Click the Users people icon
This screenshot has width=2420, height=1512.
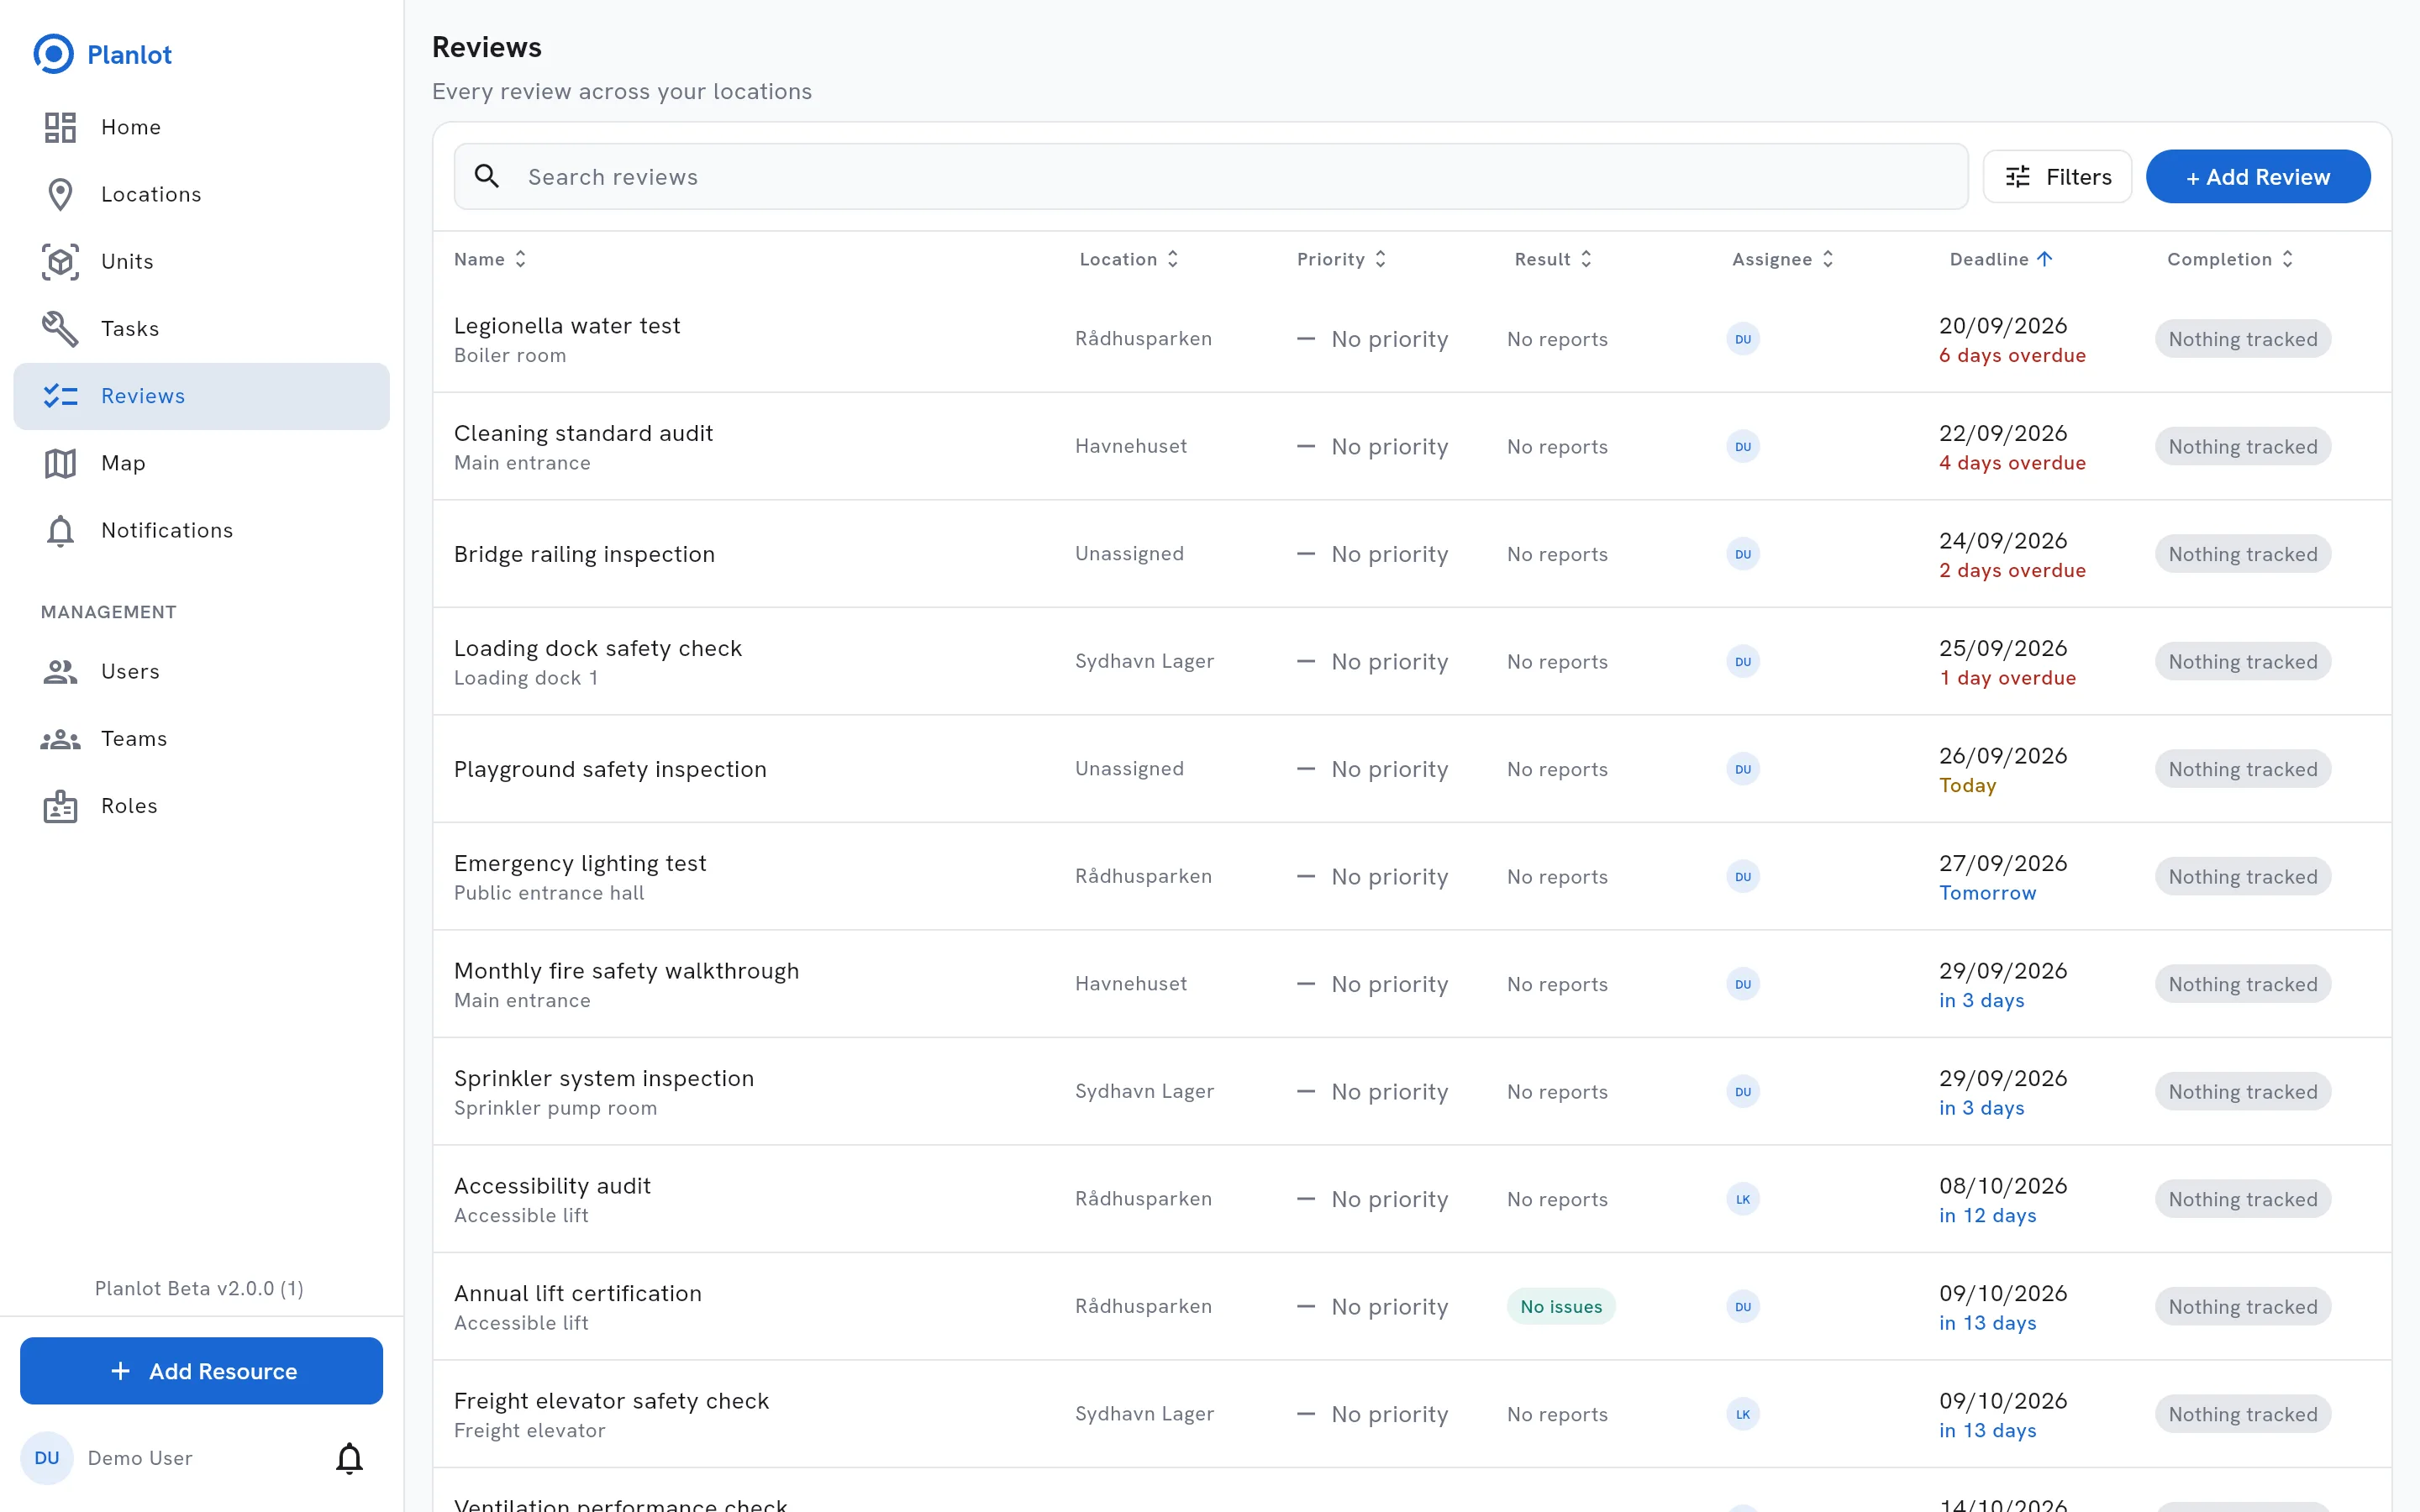coord(60,671)
